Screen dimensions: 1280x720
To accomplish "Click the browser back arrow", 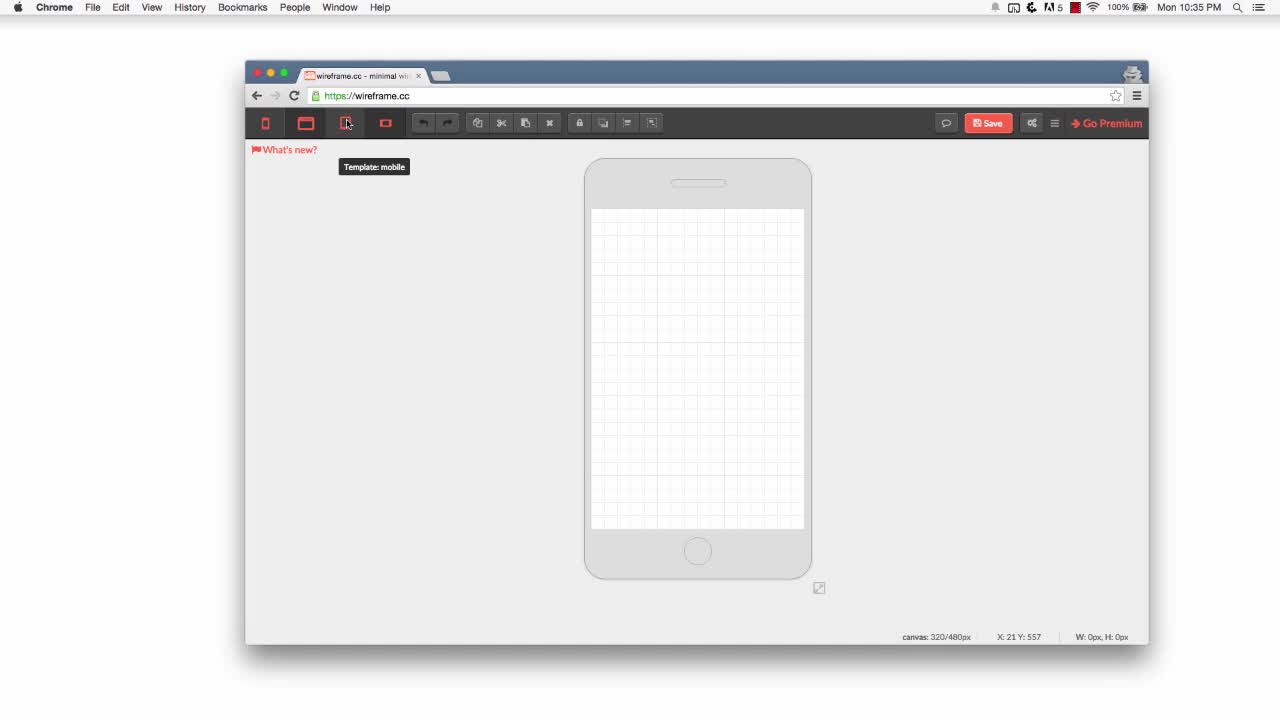I will coord(257,96).
